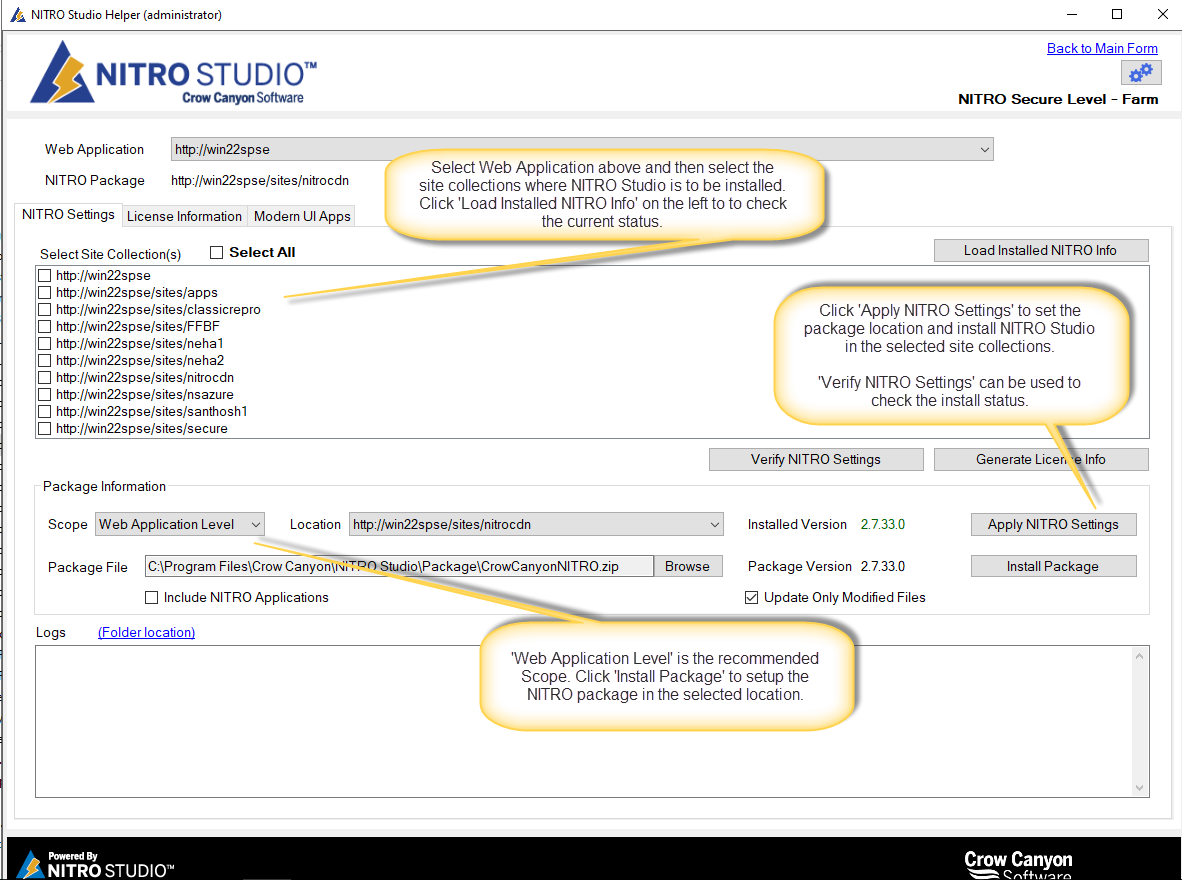Open the settings gears icon button
Viewport: 1182px width, 880px height.
pyautogui.click(x=1141, y=73)
